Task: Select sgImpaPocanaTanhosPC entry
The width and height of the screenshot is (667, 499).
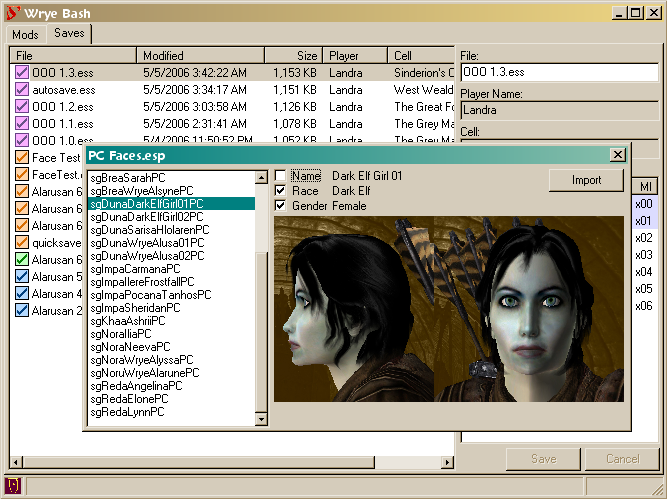Action: point(171,295)
